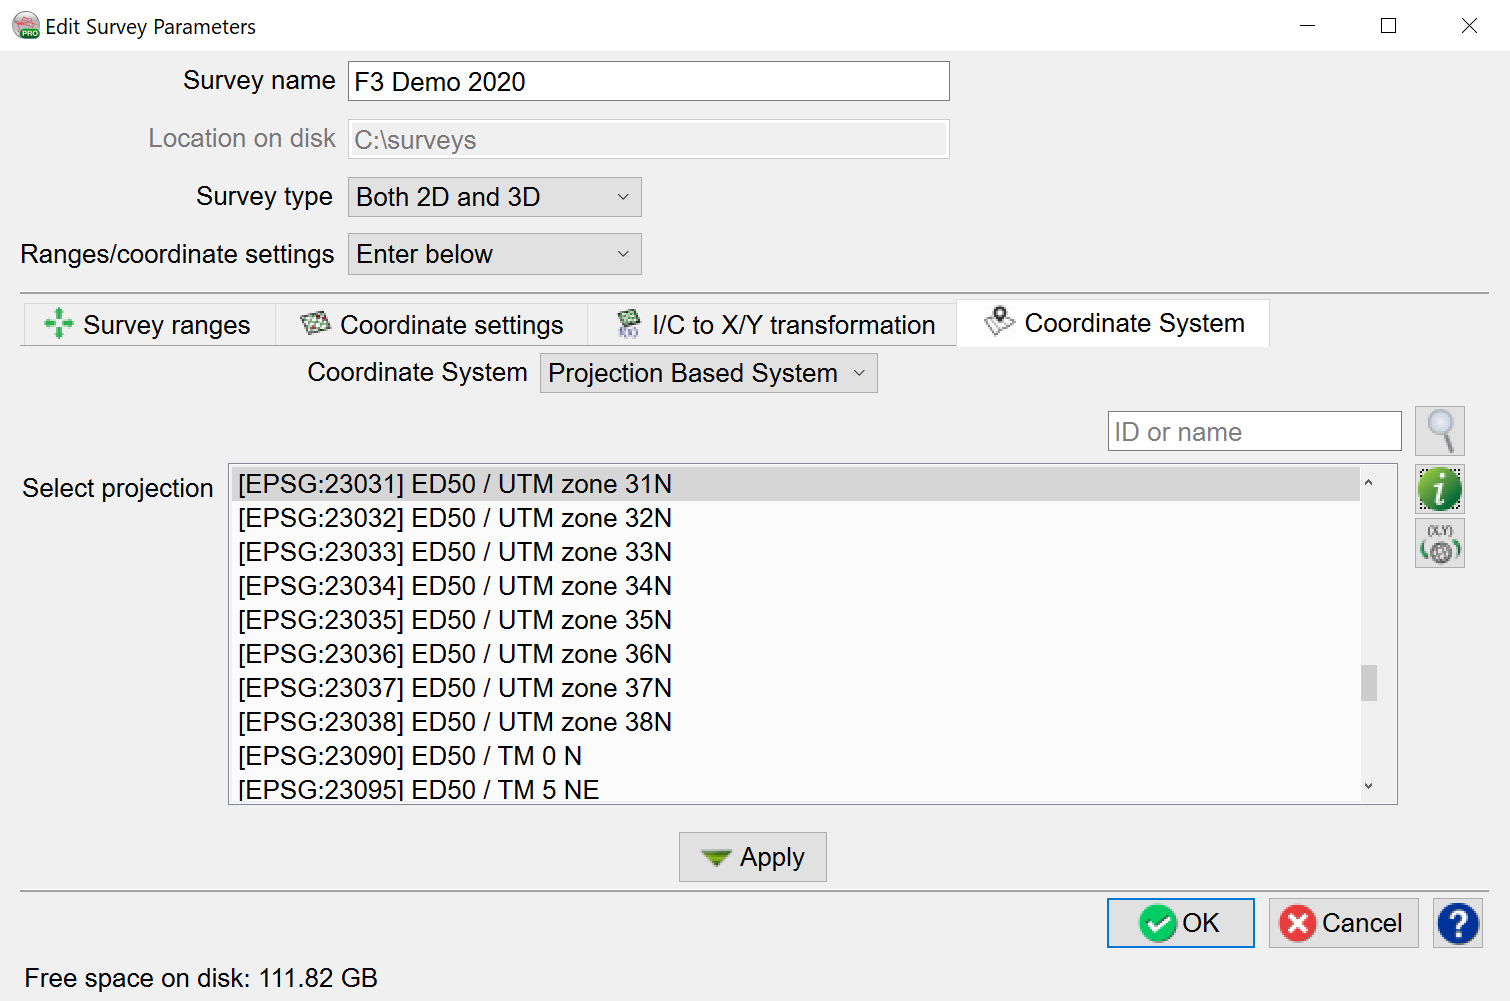
Task: Click the OpendTect Pro icon in title bar
Action: pyautogui.click(x=25, y=26)
